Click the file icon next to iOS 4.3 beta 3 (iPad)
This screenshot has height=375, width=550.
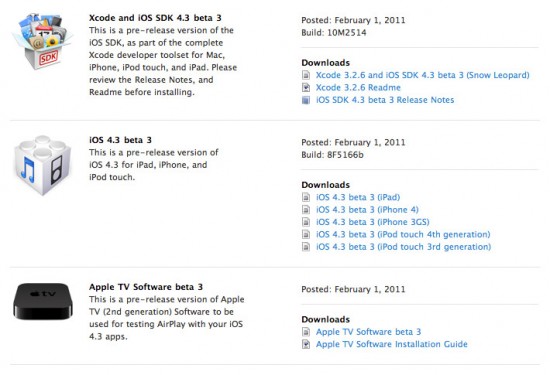click(306, 197)
